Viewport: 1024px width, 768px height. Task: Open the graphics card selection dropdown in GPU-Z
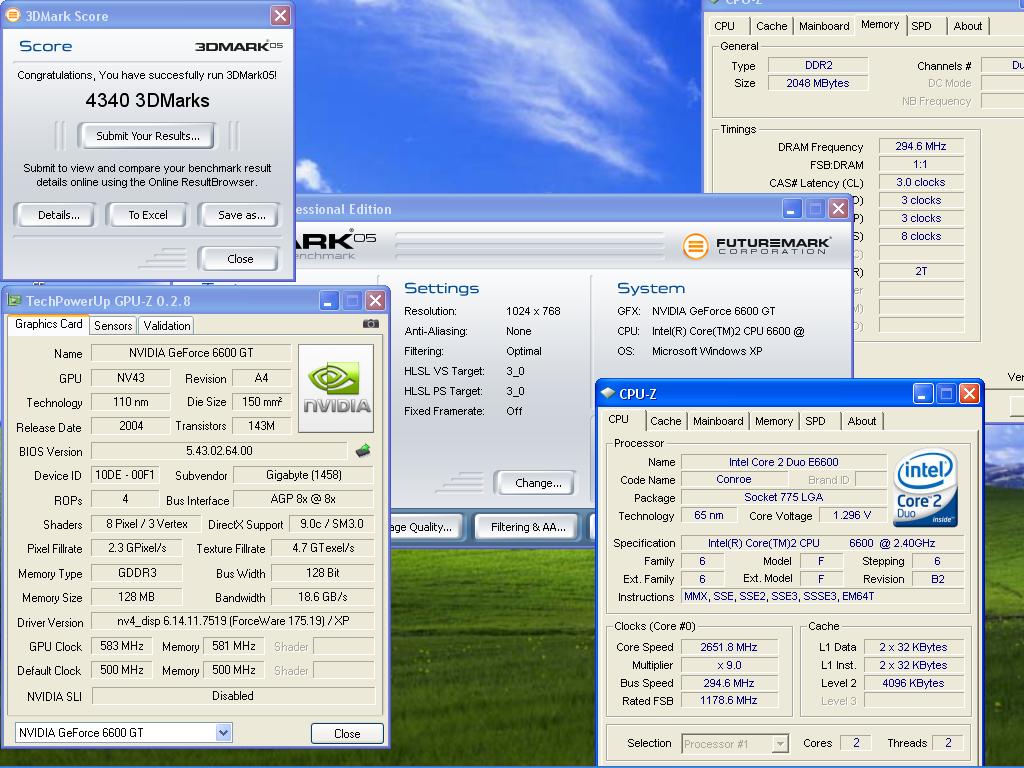223,733
